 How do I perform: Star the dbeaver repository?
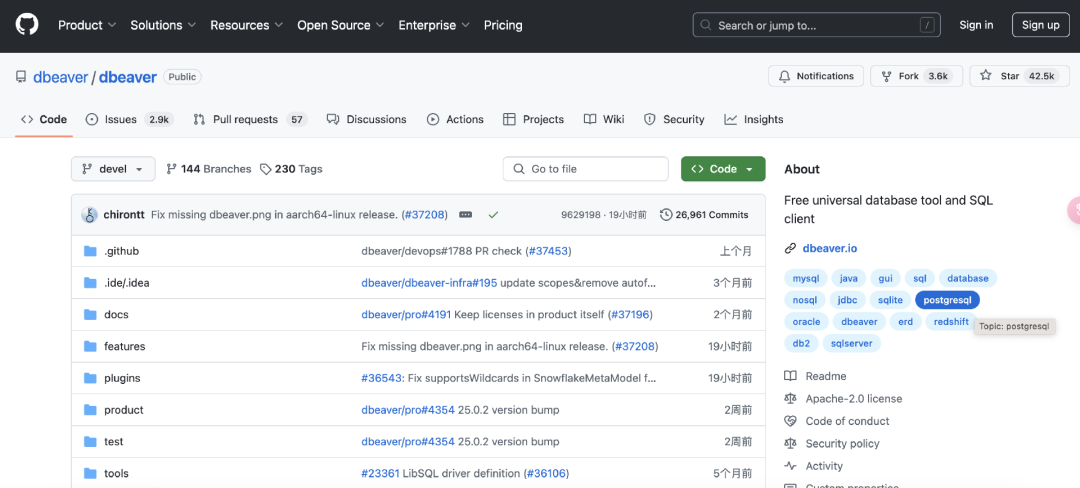pos(1016,76)
